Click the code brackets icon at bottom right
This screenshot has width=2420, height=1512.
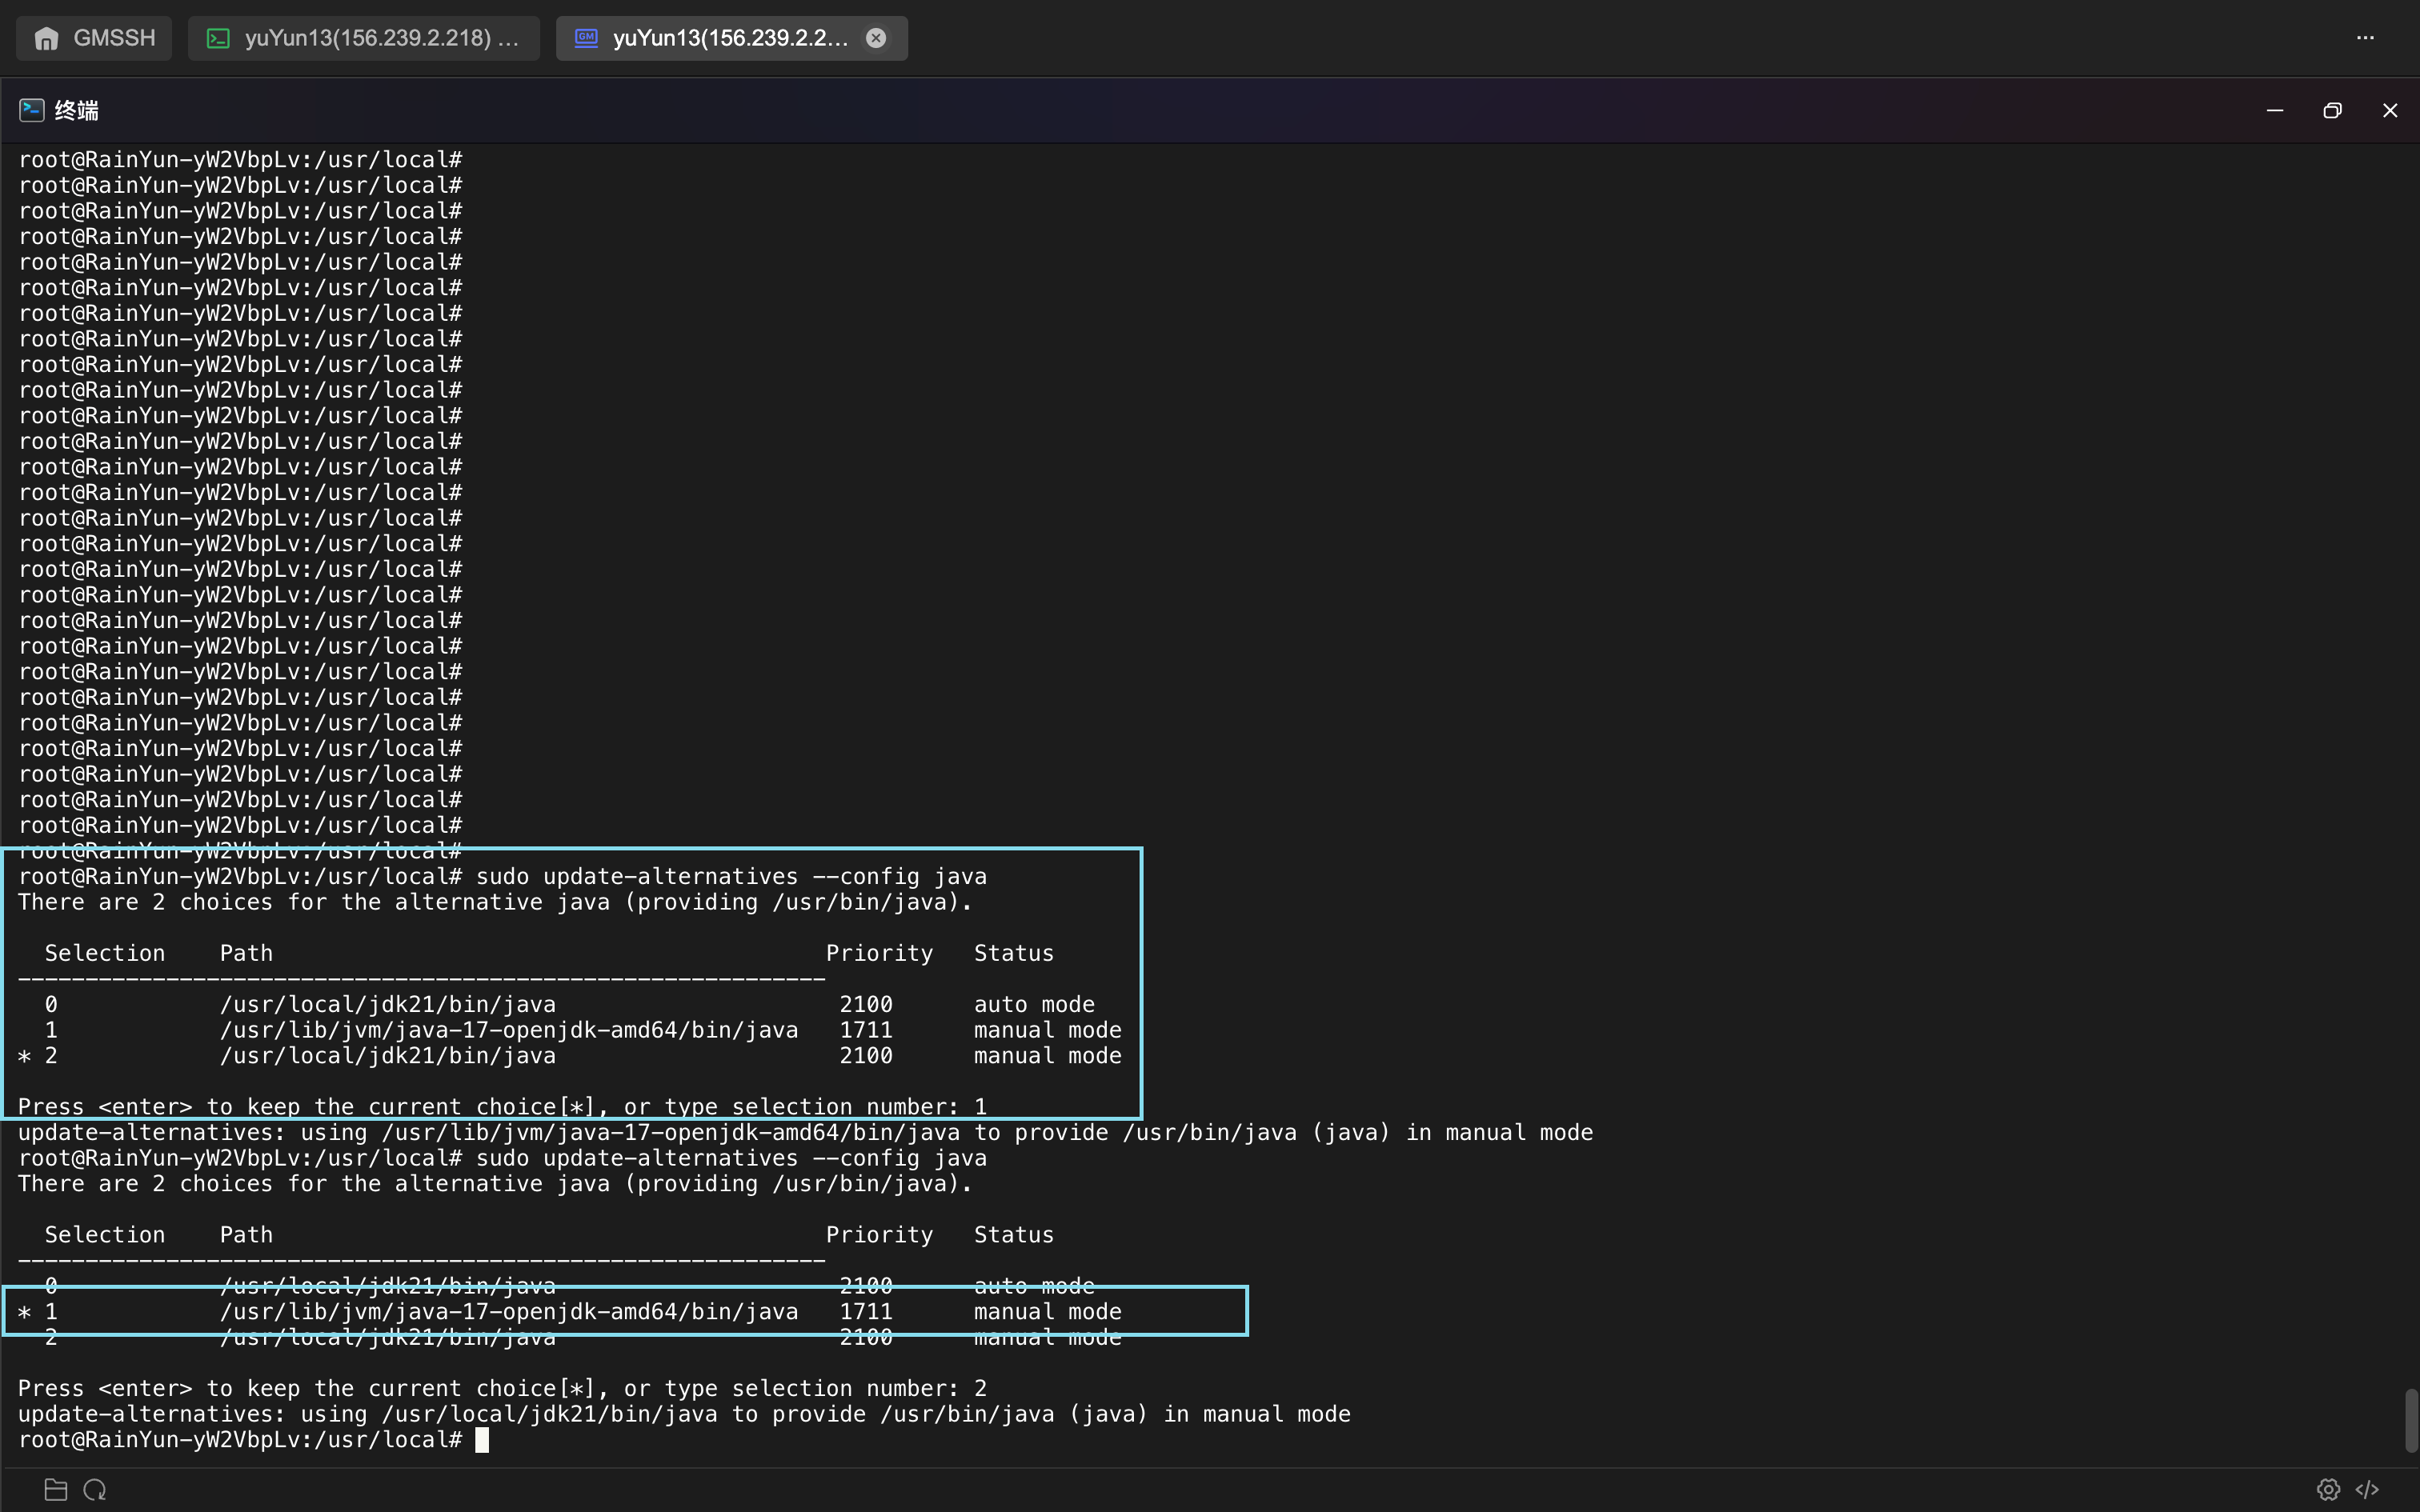pos(2367,1490)
